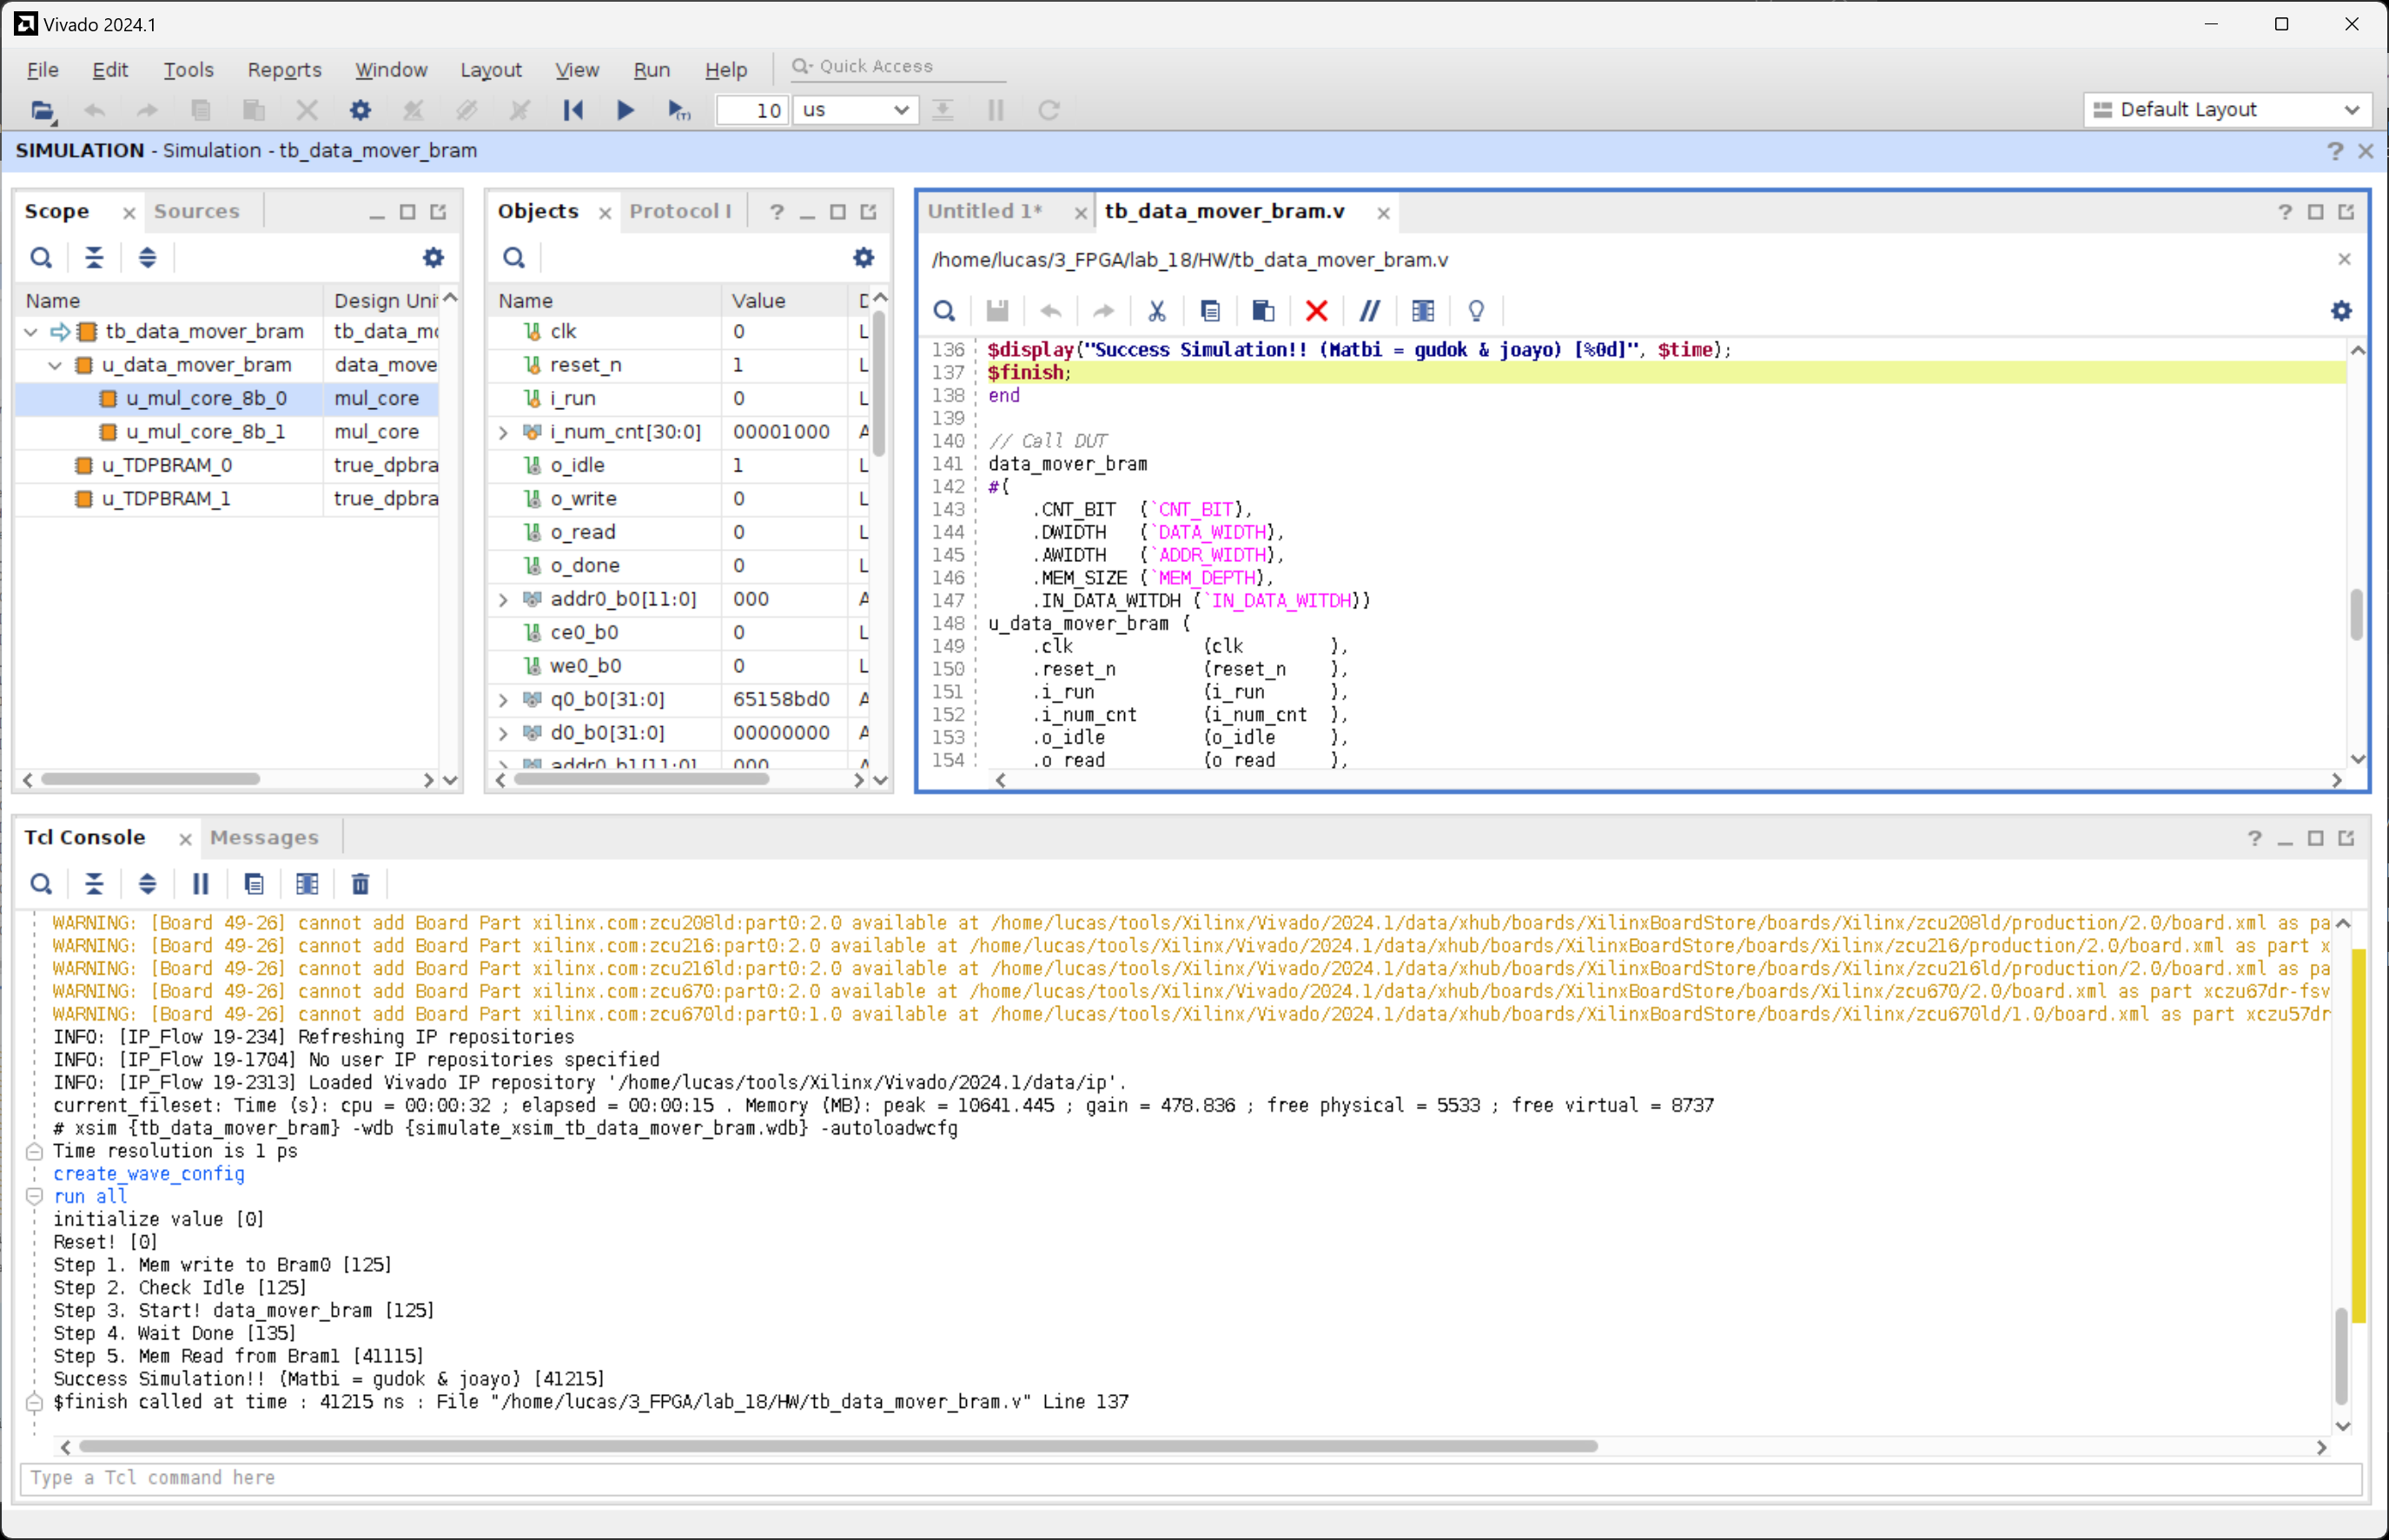Click the Copy icon in Tcl Console toolbar

(254, 884)
